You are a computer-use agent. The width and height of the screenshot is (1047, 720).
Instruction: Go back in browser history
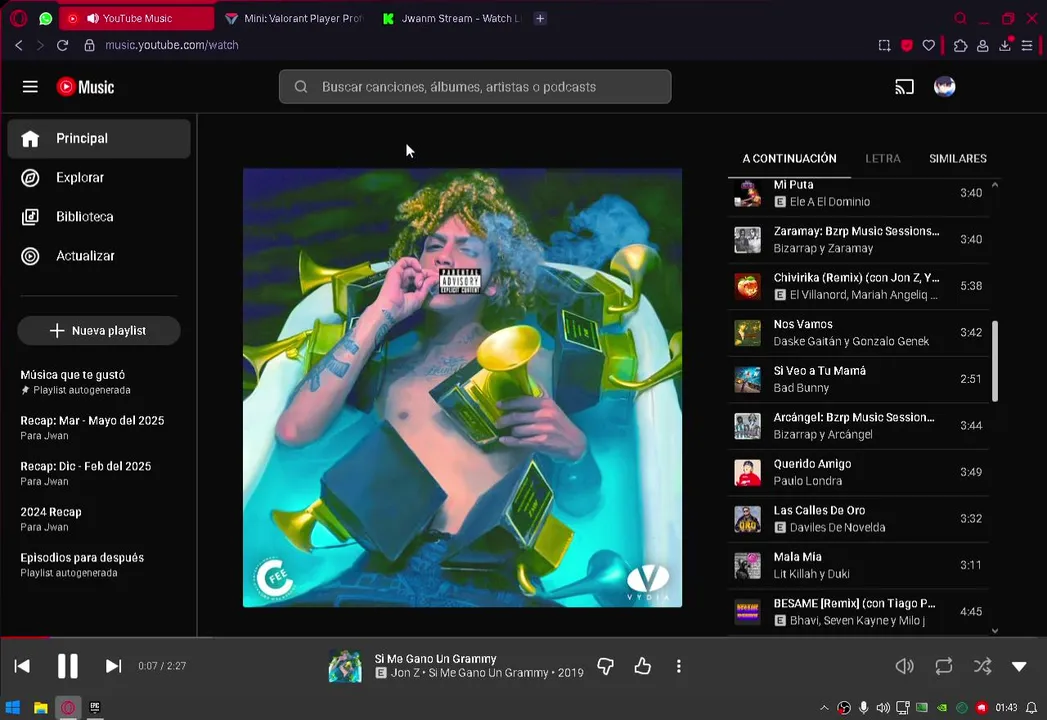click(19, 45)
